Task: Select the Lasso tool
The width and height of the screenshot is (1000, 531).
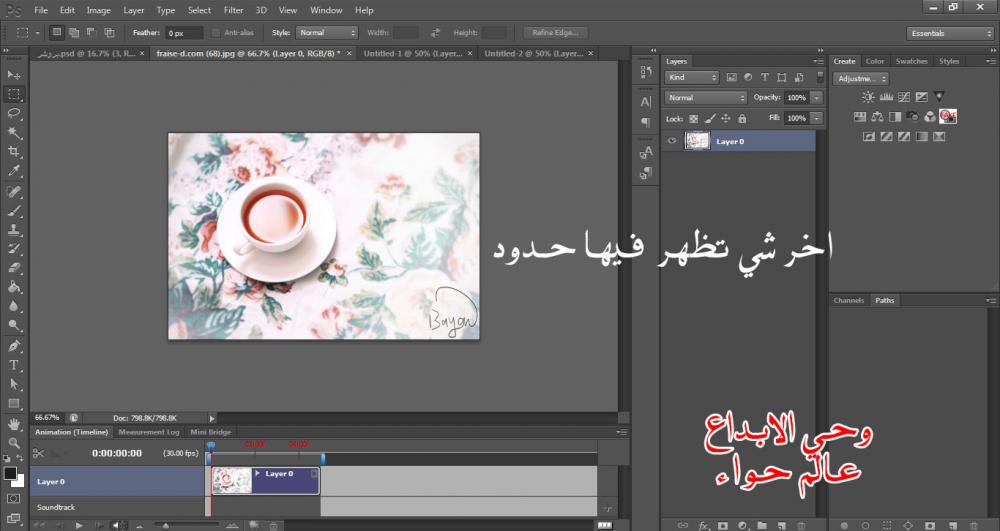Action: [14, 113]
